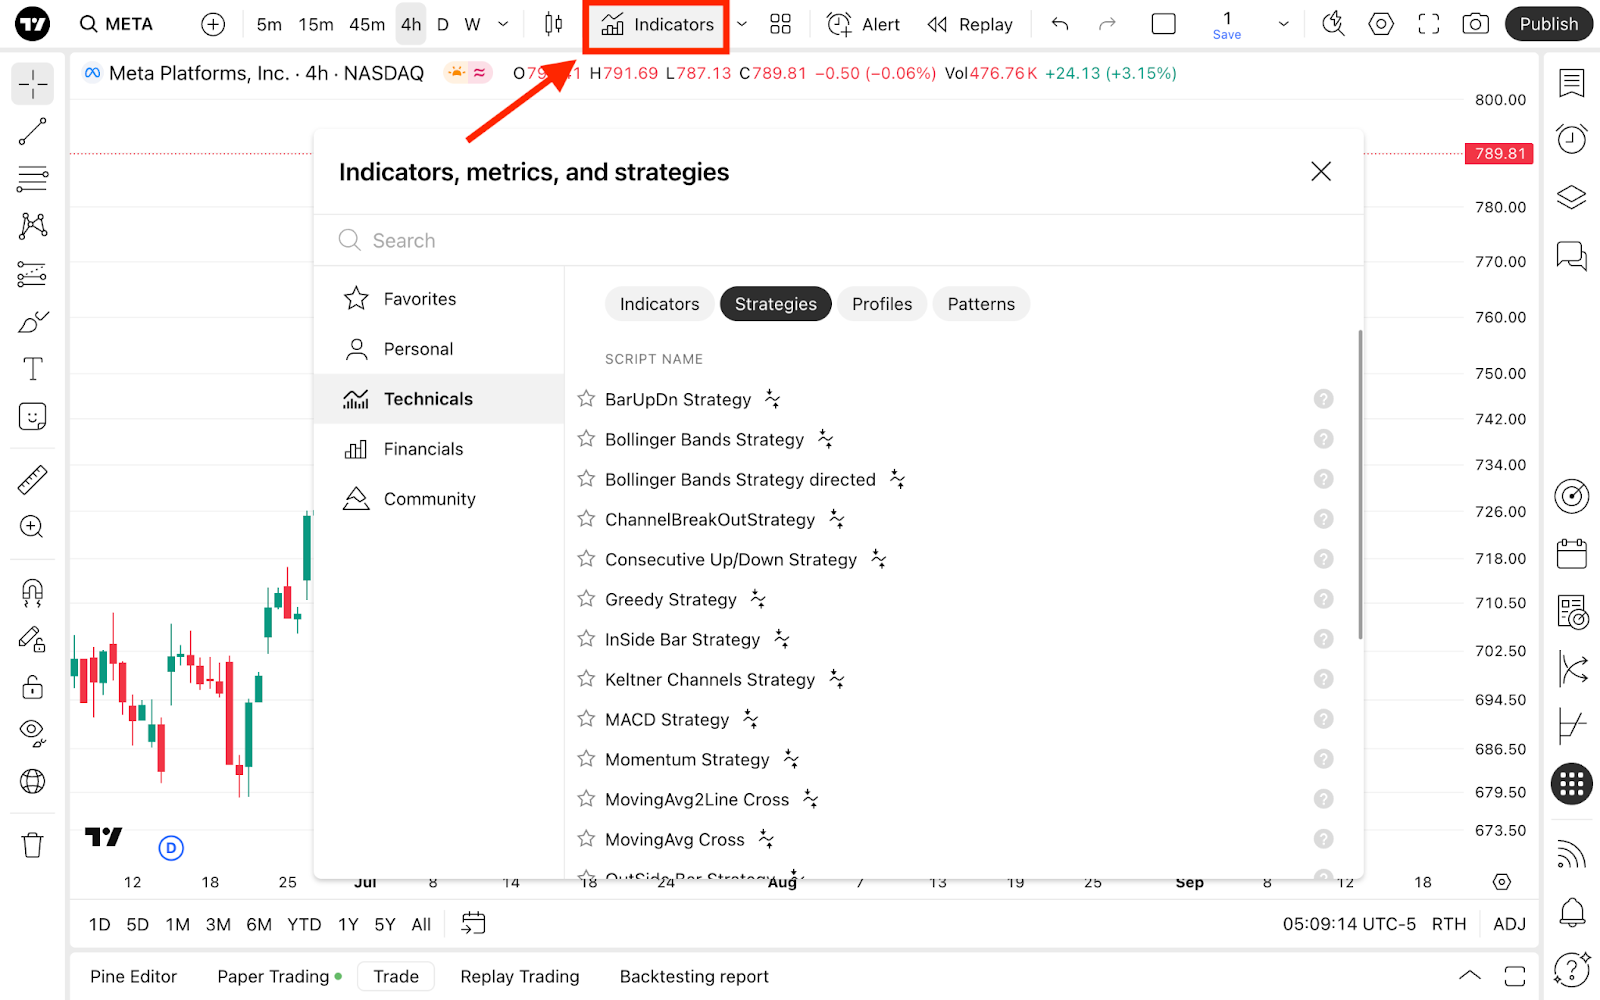
Task: Take a chart snapshot with camera
Action: tap(1476, 24)
